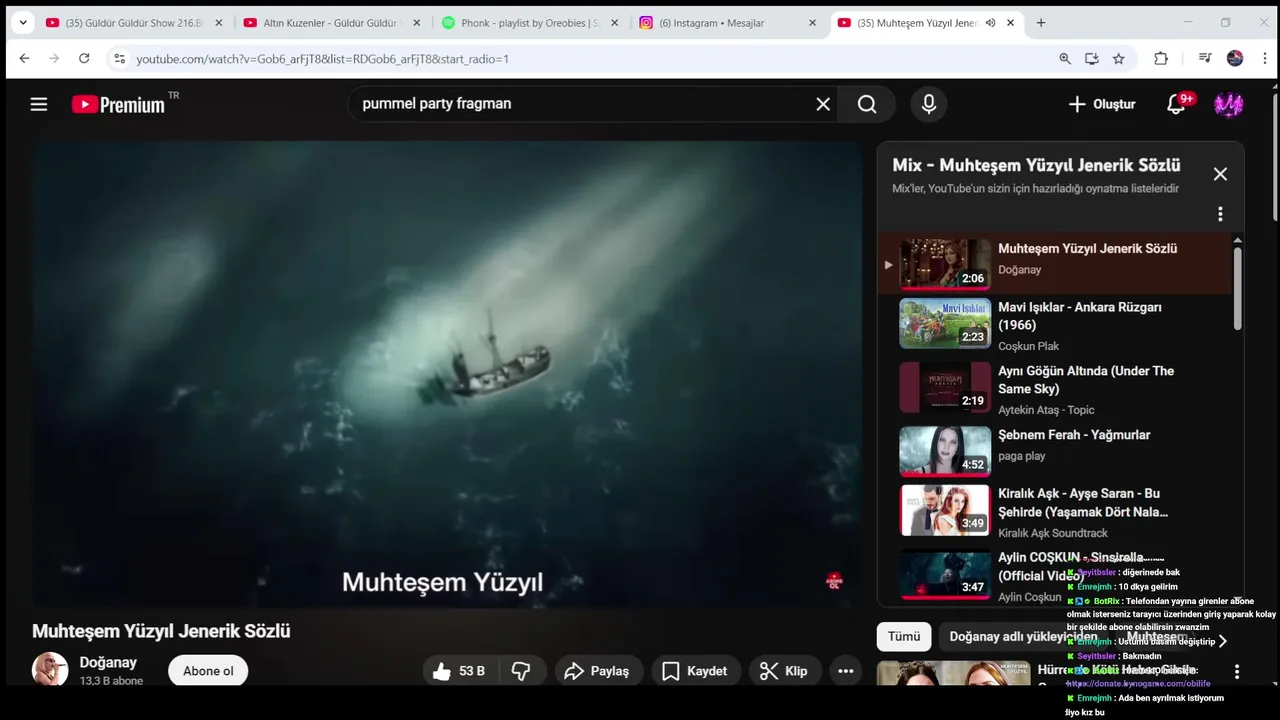This screenshot has width=1280, height=720.
Task: Play Kiralık Aşk - Ayşe Saran thumbnail
Action: [x=945, y=510]
